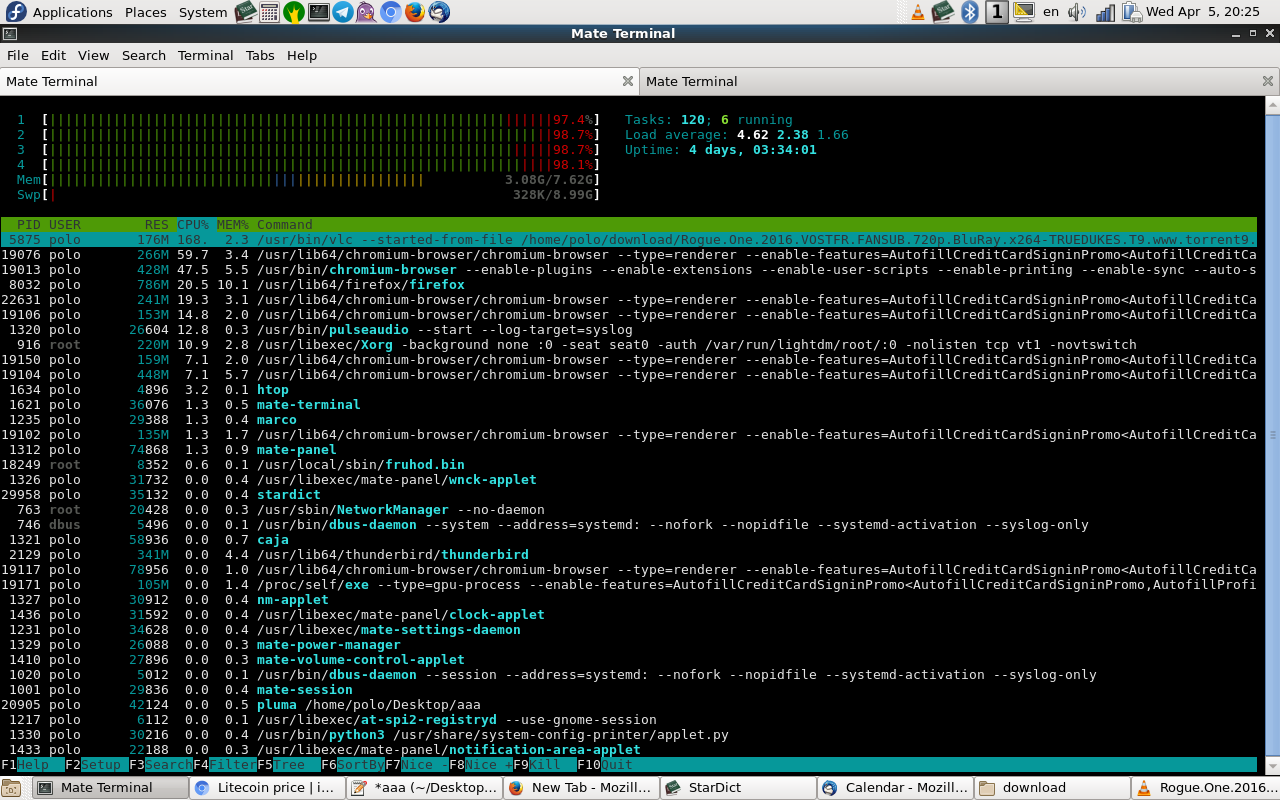The height and width of the screenshot is (800, 1280).
Task: Click the F2 Setup function in htop
Action: coord(97,765)
